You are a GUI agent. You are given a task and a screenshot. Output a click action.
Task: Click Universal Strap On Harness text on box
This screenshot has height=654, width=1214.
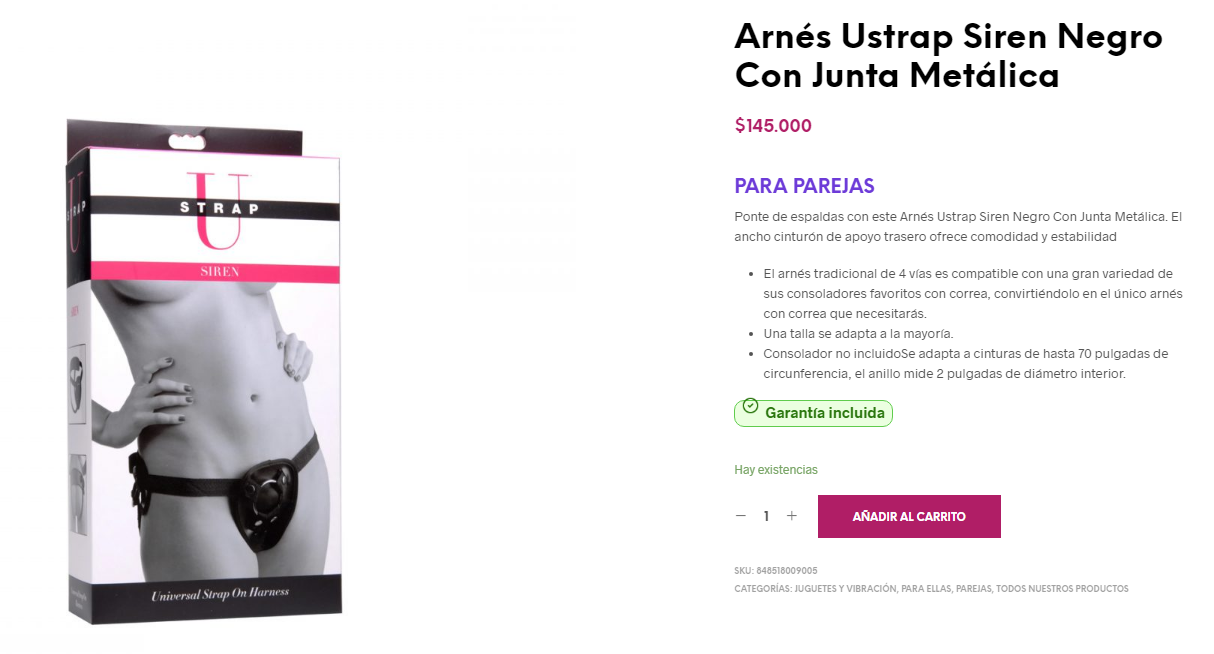220,593
